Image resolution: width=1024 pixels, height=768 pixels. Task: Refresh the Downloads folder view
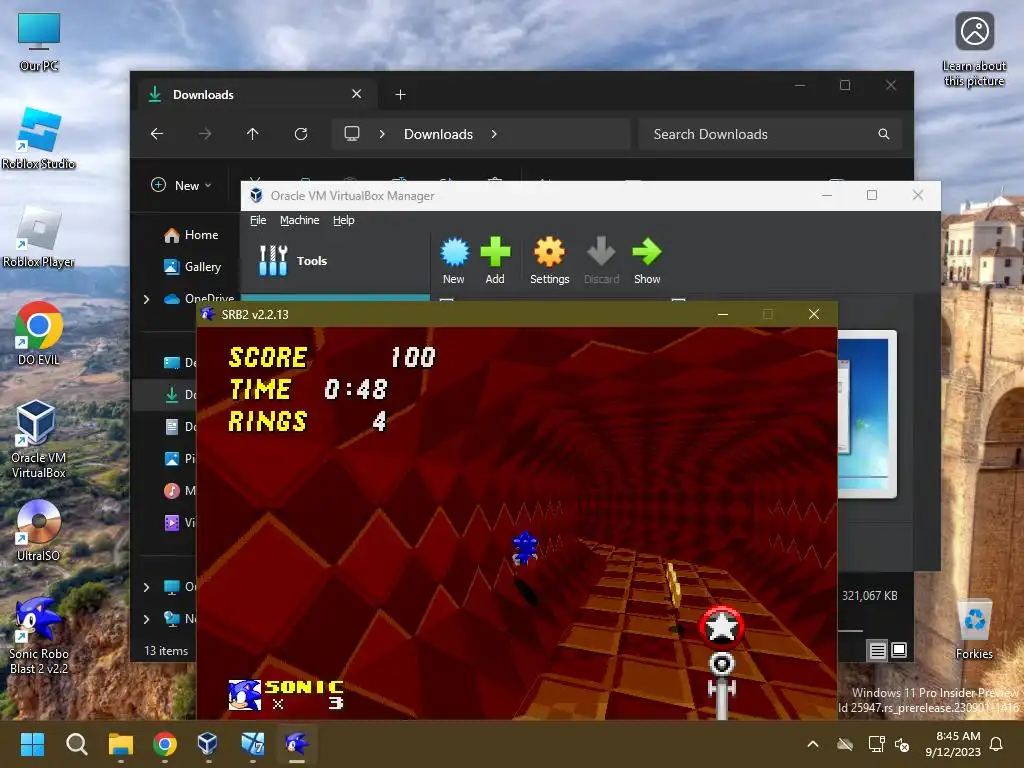point(300,134)
